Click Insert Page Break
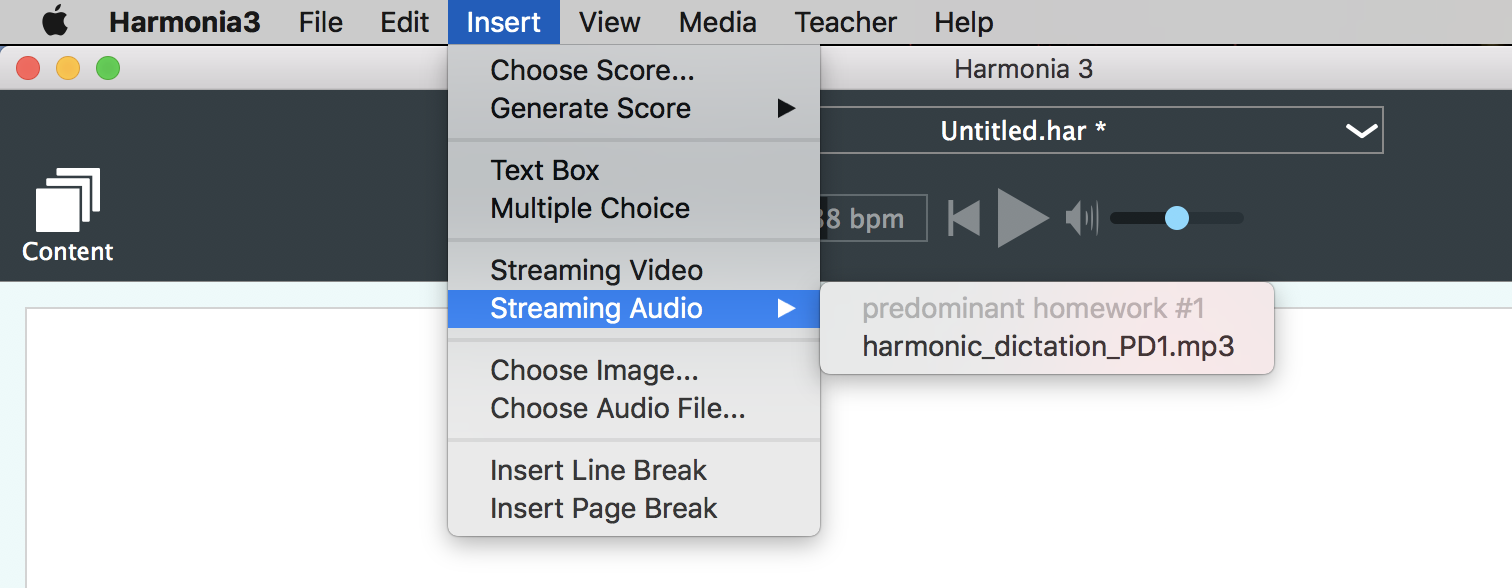This screenshot has width=1512, height=588. [603, 508]
